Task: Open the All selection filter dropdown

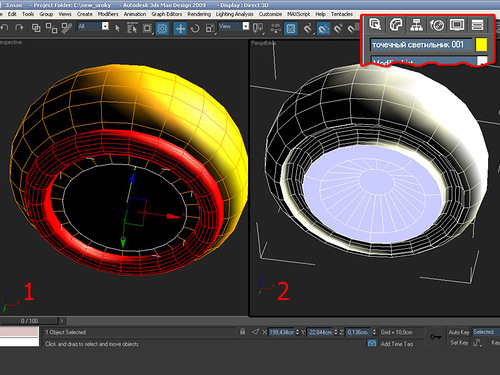Action: click(x=93, y=26)
